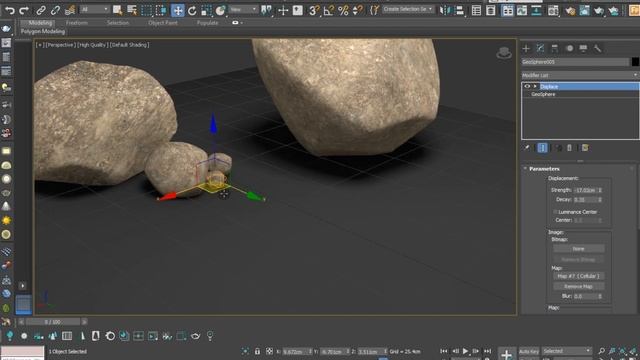Image resolution: width=640 pixels, height=360 pixels.
Task: Open the Create command panel tab
Action: (x=526, y=49)
